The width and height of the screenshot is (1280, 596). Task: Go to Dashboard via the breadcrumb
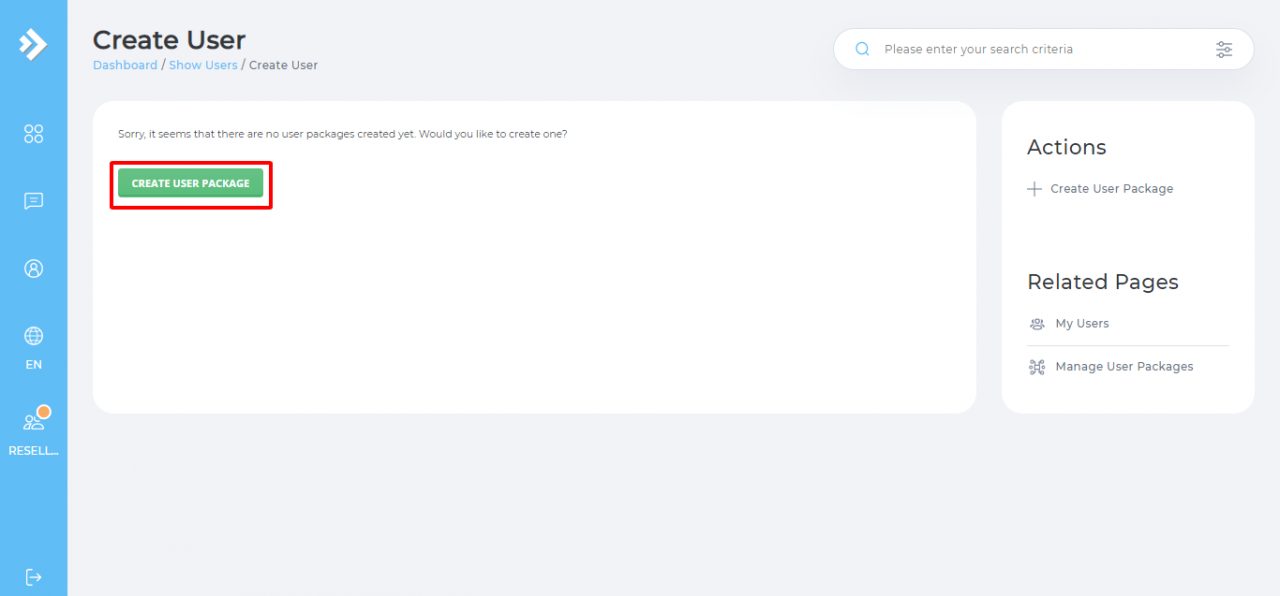pos(125,65)
